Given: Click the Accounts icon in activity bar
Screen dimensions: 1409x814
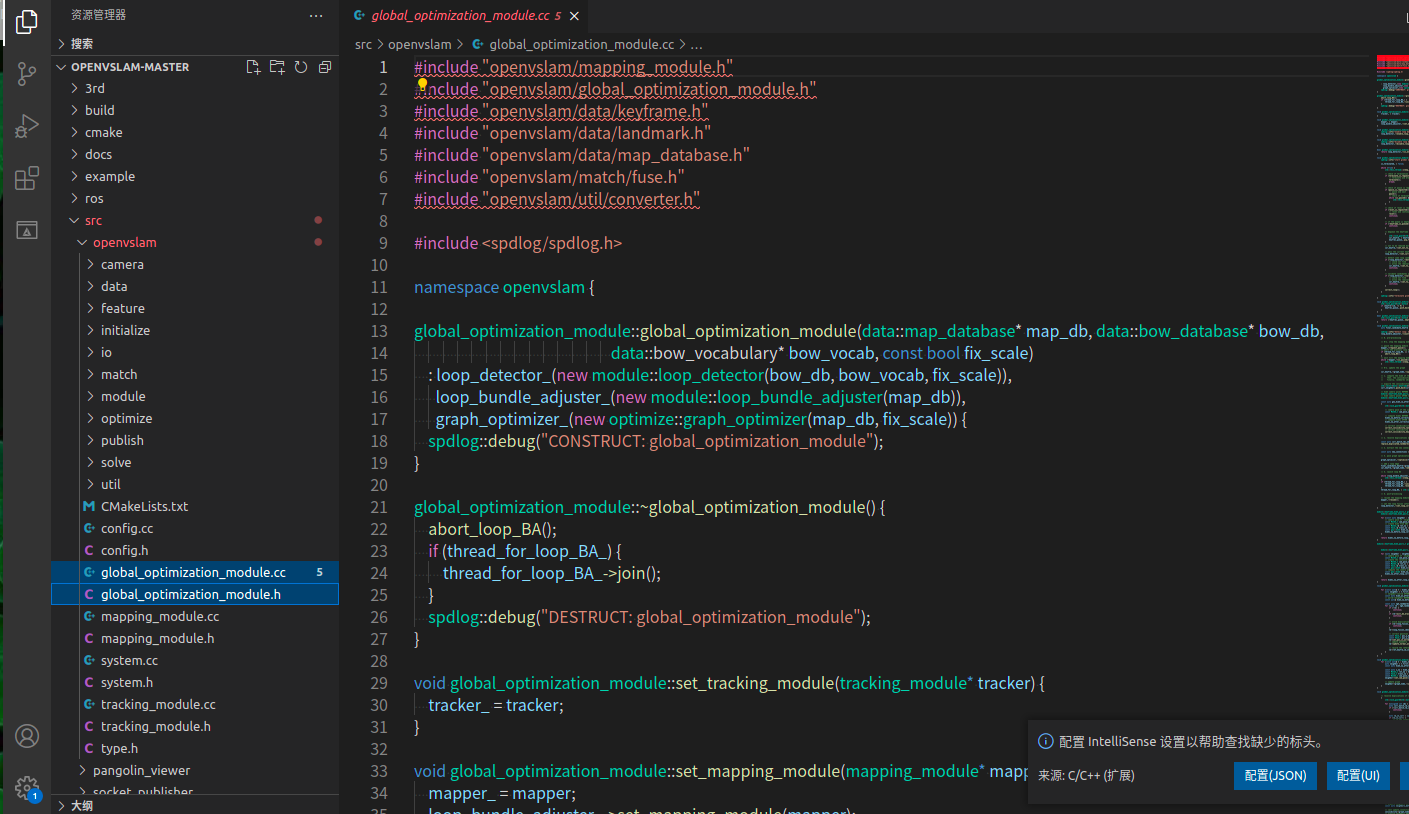Looking at the screenshot, I should pyautogui.click(x=27, y=737).
